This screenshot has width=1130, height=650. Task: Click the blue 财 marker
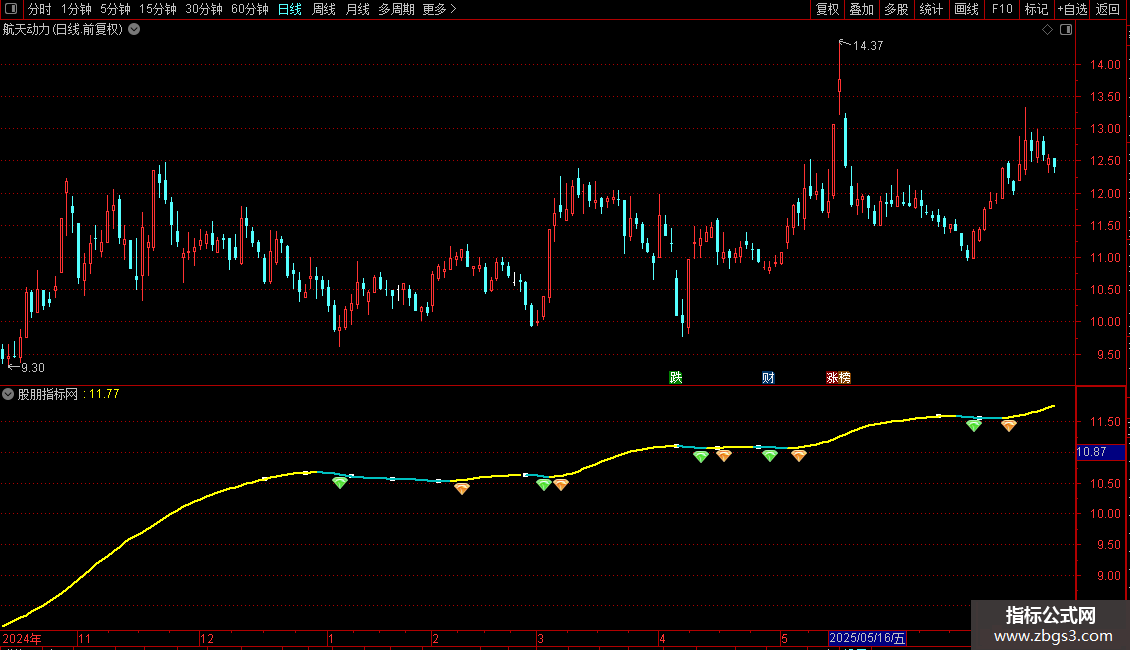tap(768, 378)
